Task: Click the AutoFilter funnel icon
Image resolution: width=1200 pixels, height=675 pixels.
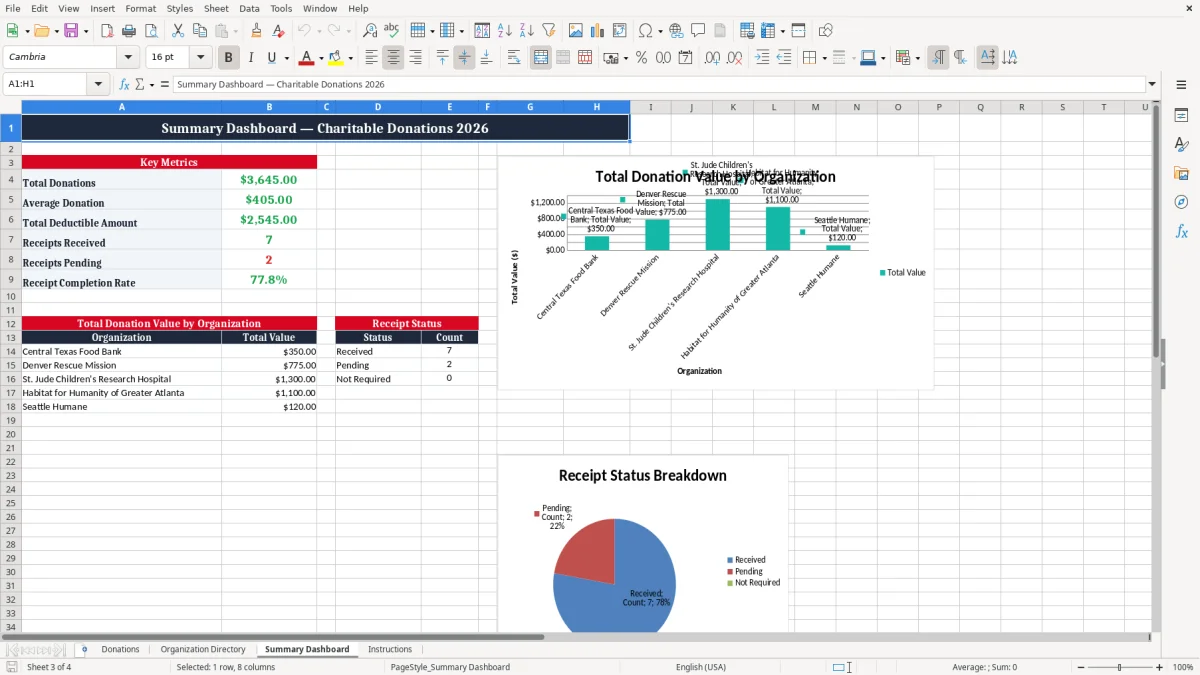Action: (x=549, y=31)
